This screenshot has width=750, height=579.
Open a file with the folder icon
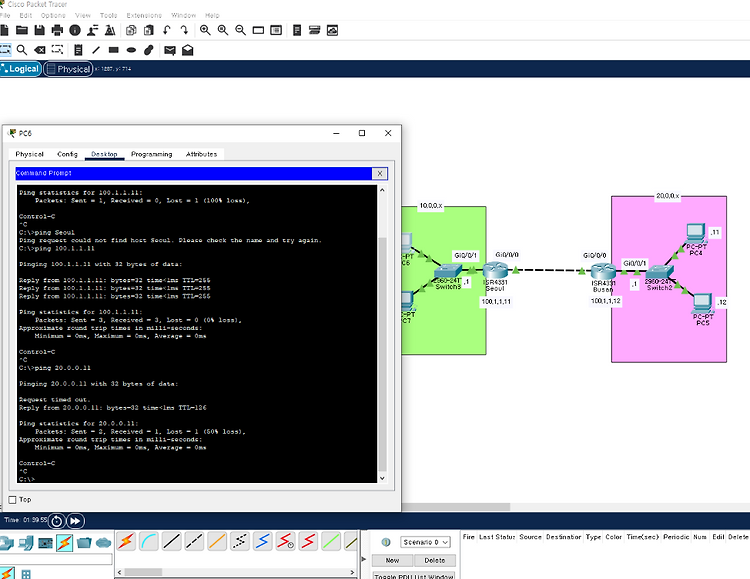click(22, 30)
